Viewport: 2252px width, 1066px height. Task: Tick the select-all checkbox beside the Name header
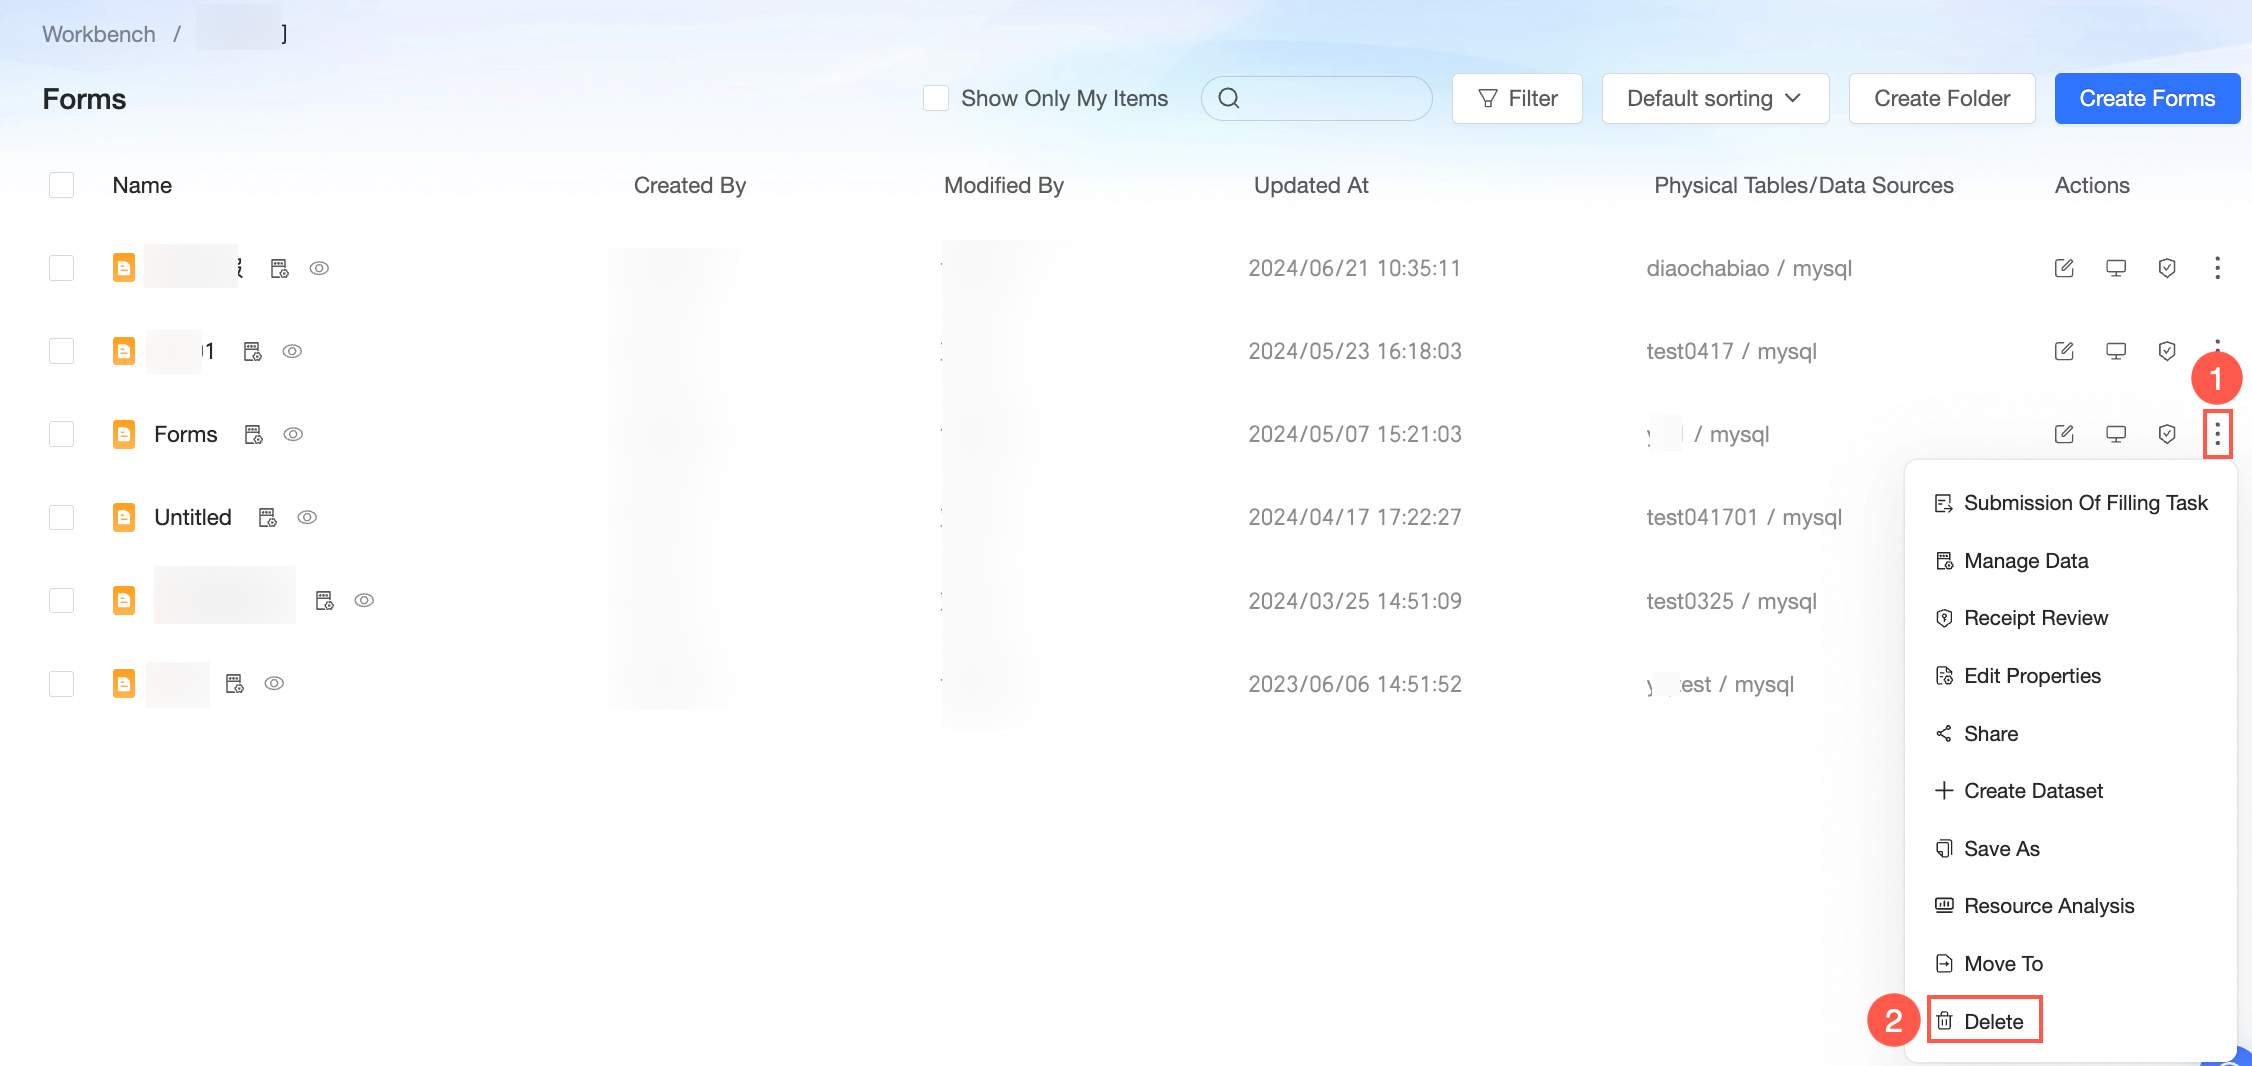62,185
